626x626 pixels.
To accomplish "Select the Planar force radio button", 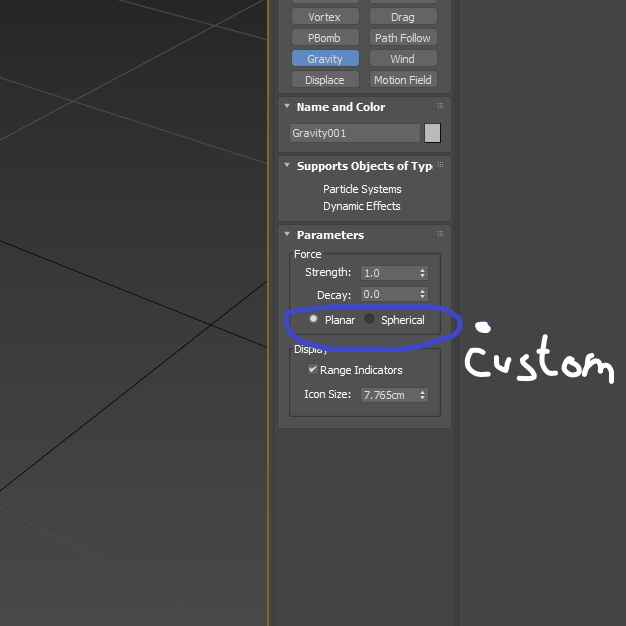I will pyautogui.click(x=313, y=319).
